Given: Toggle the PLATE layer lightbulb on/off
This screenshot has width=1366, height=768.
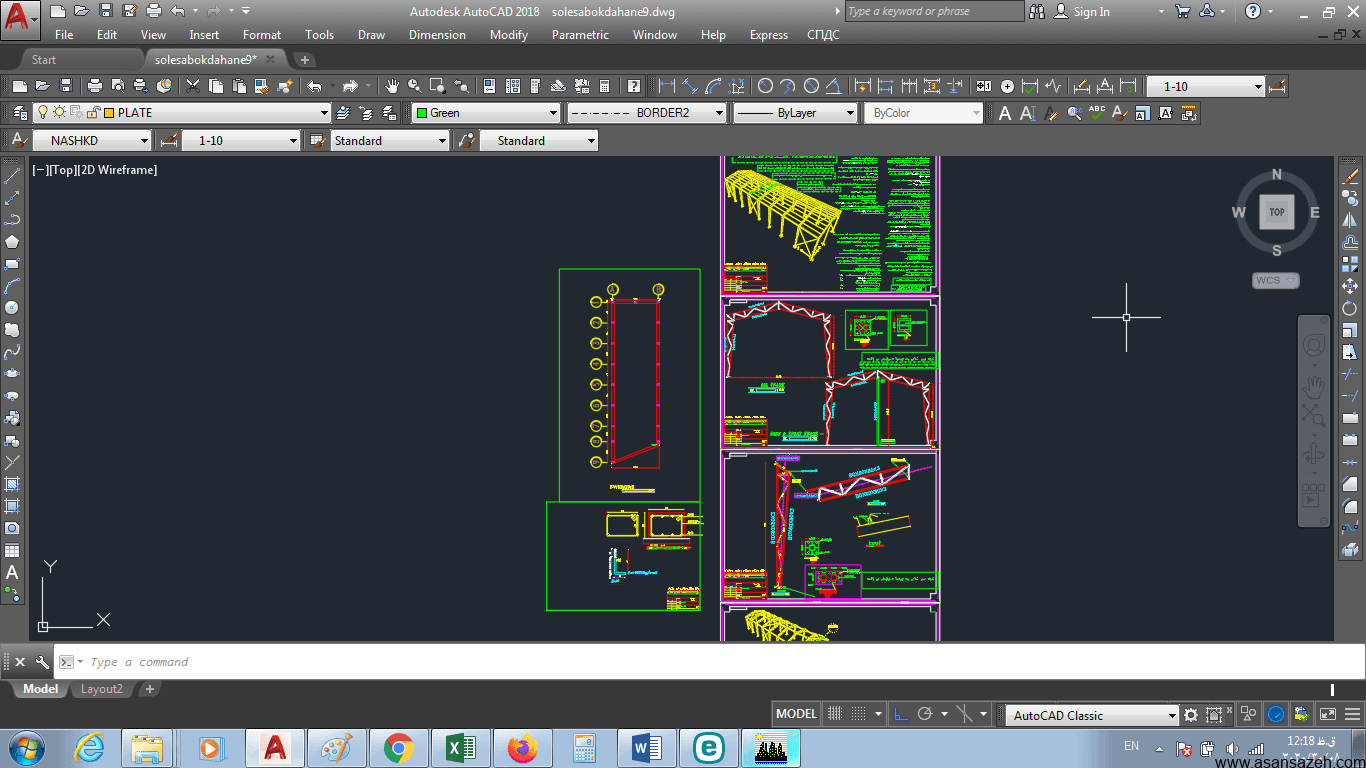Looking at the screenshot, I should click(43, 113).
